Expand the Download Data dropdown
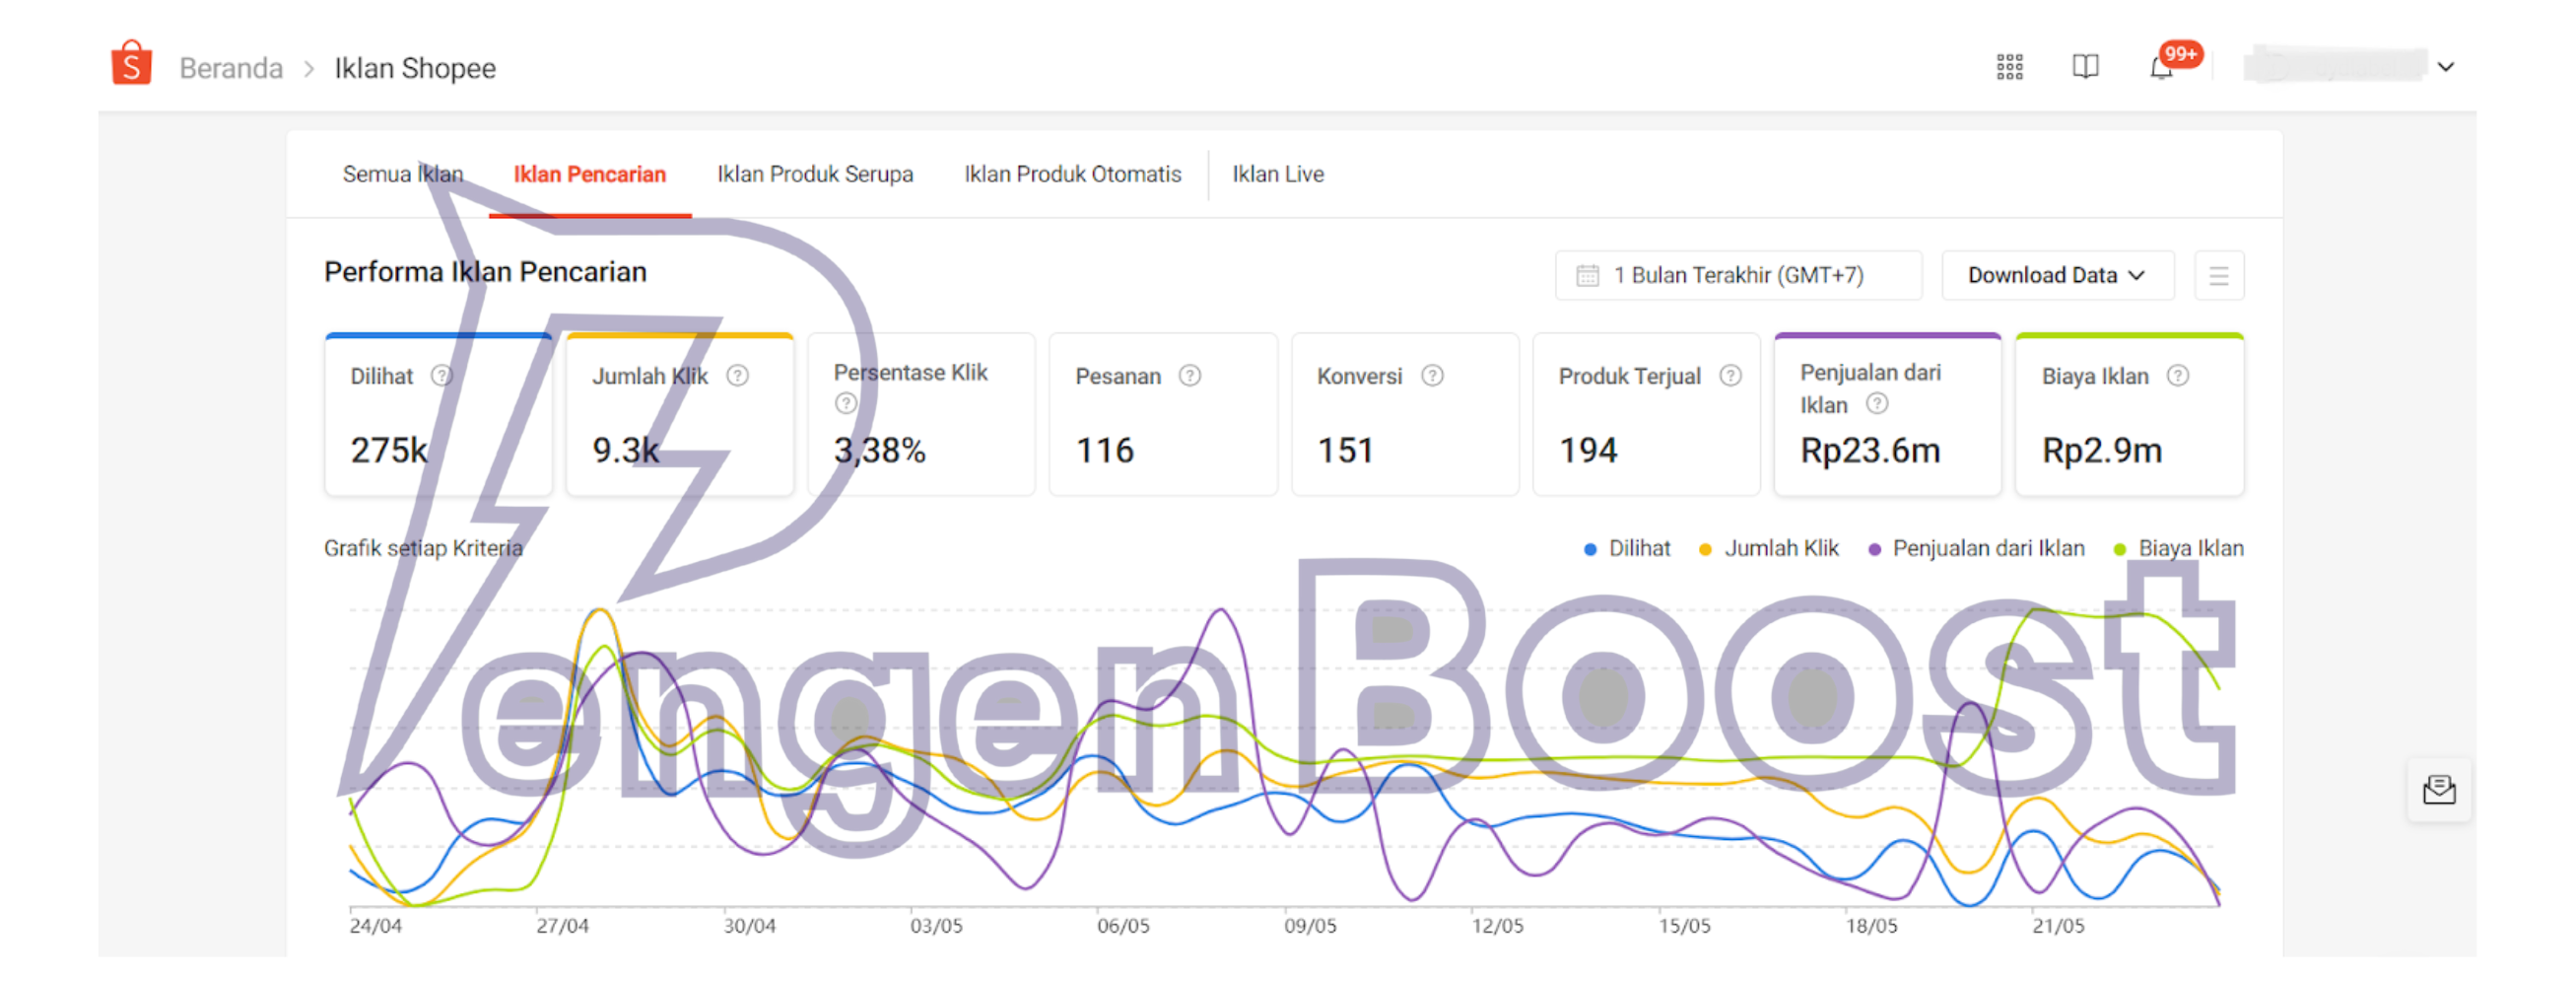The width and height of the screenshot is (2576, 982). pyautogui.click(x=2056, y=276)
